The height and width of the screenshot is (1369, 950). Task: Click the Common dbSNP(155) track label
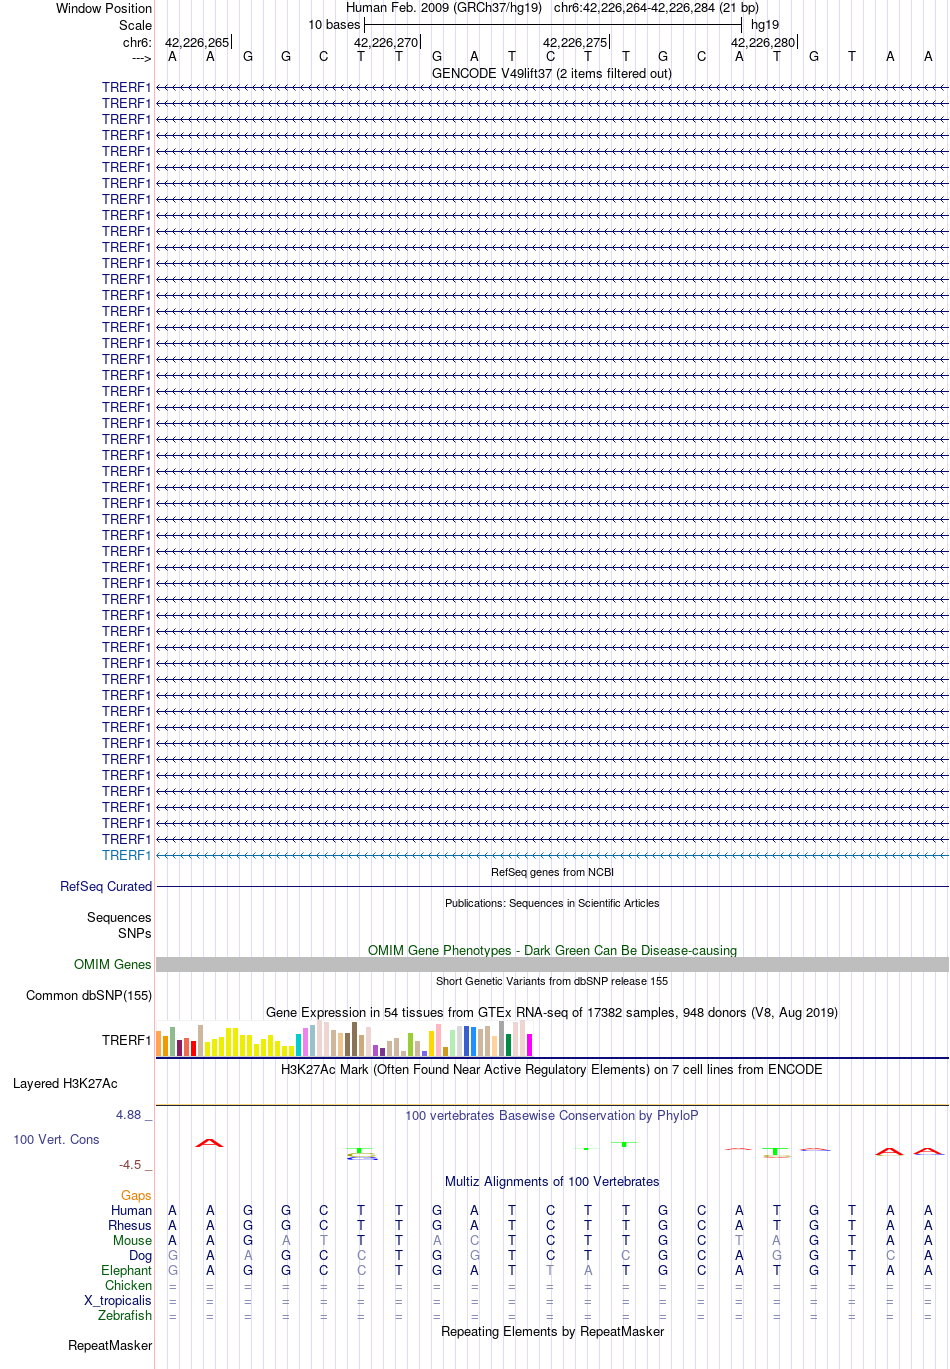click(x=89, y=996)
